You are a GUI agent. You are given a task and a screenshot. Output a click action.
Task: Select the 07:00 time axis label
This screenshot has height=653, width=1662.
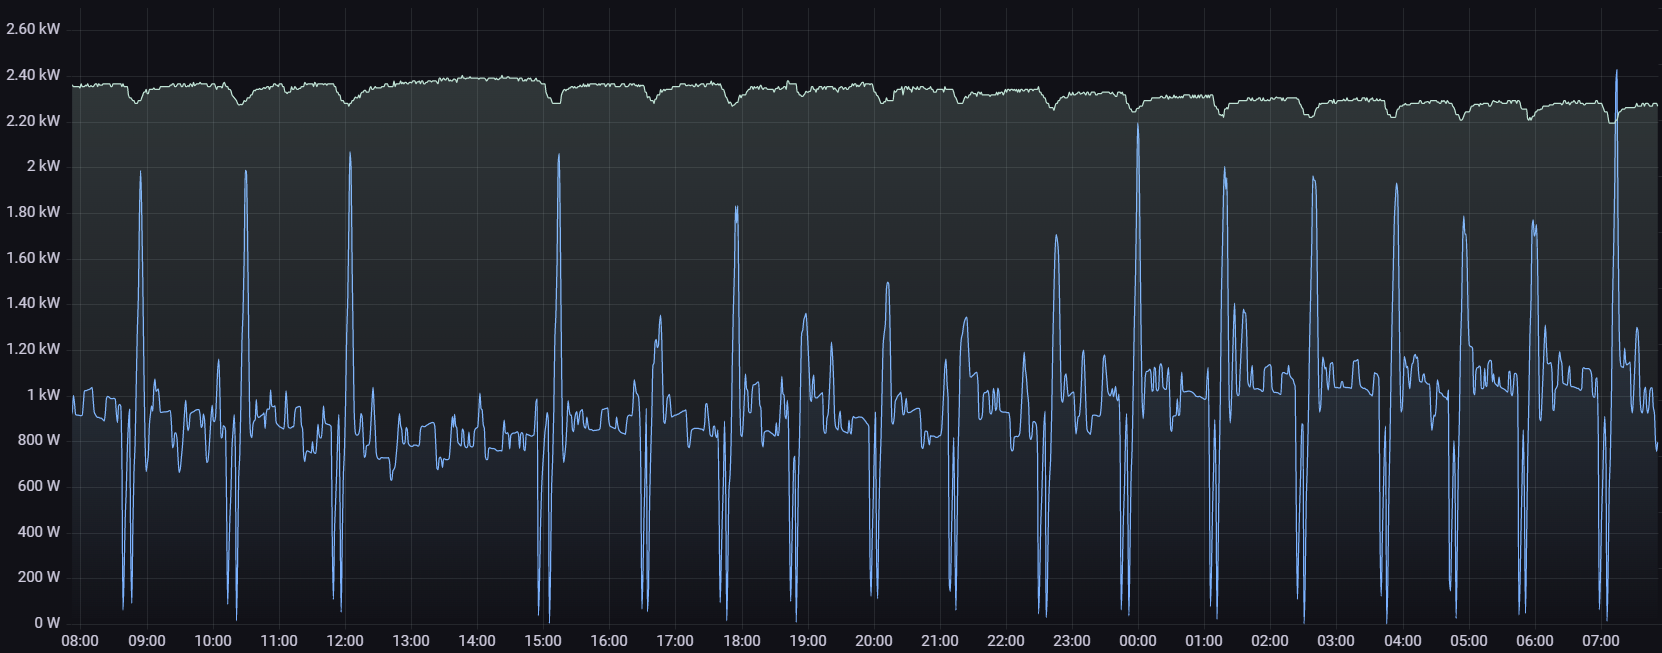pos(1601,641)
